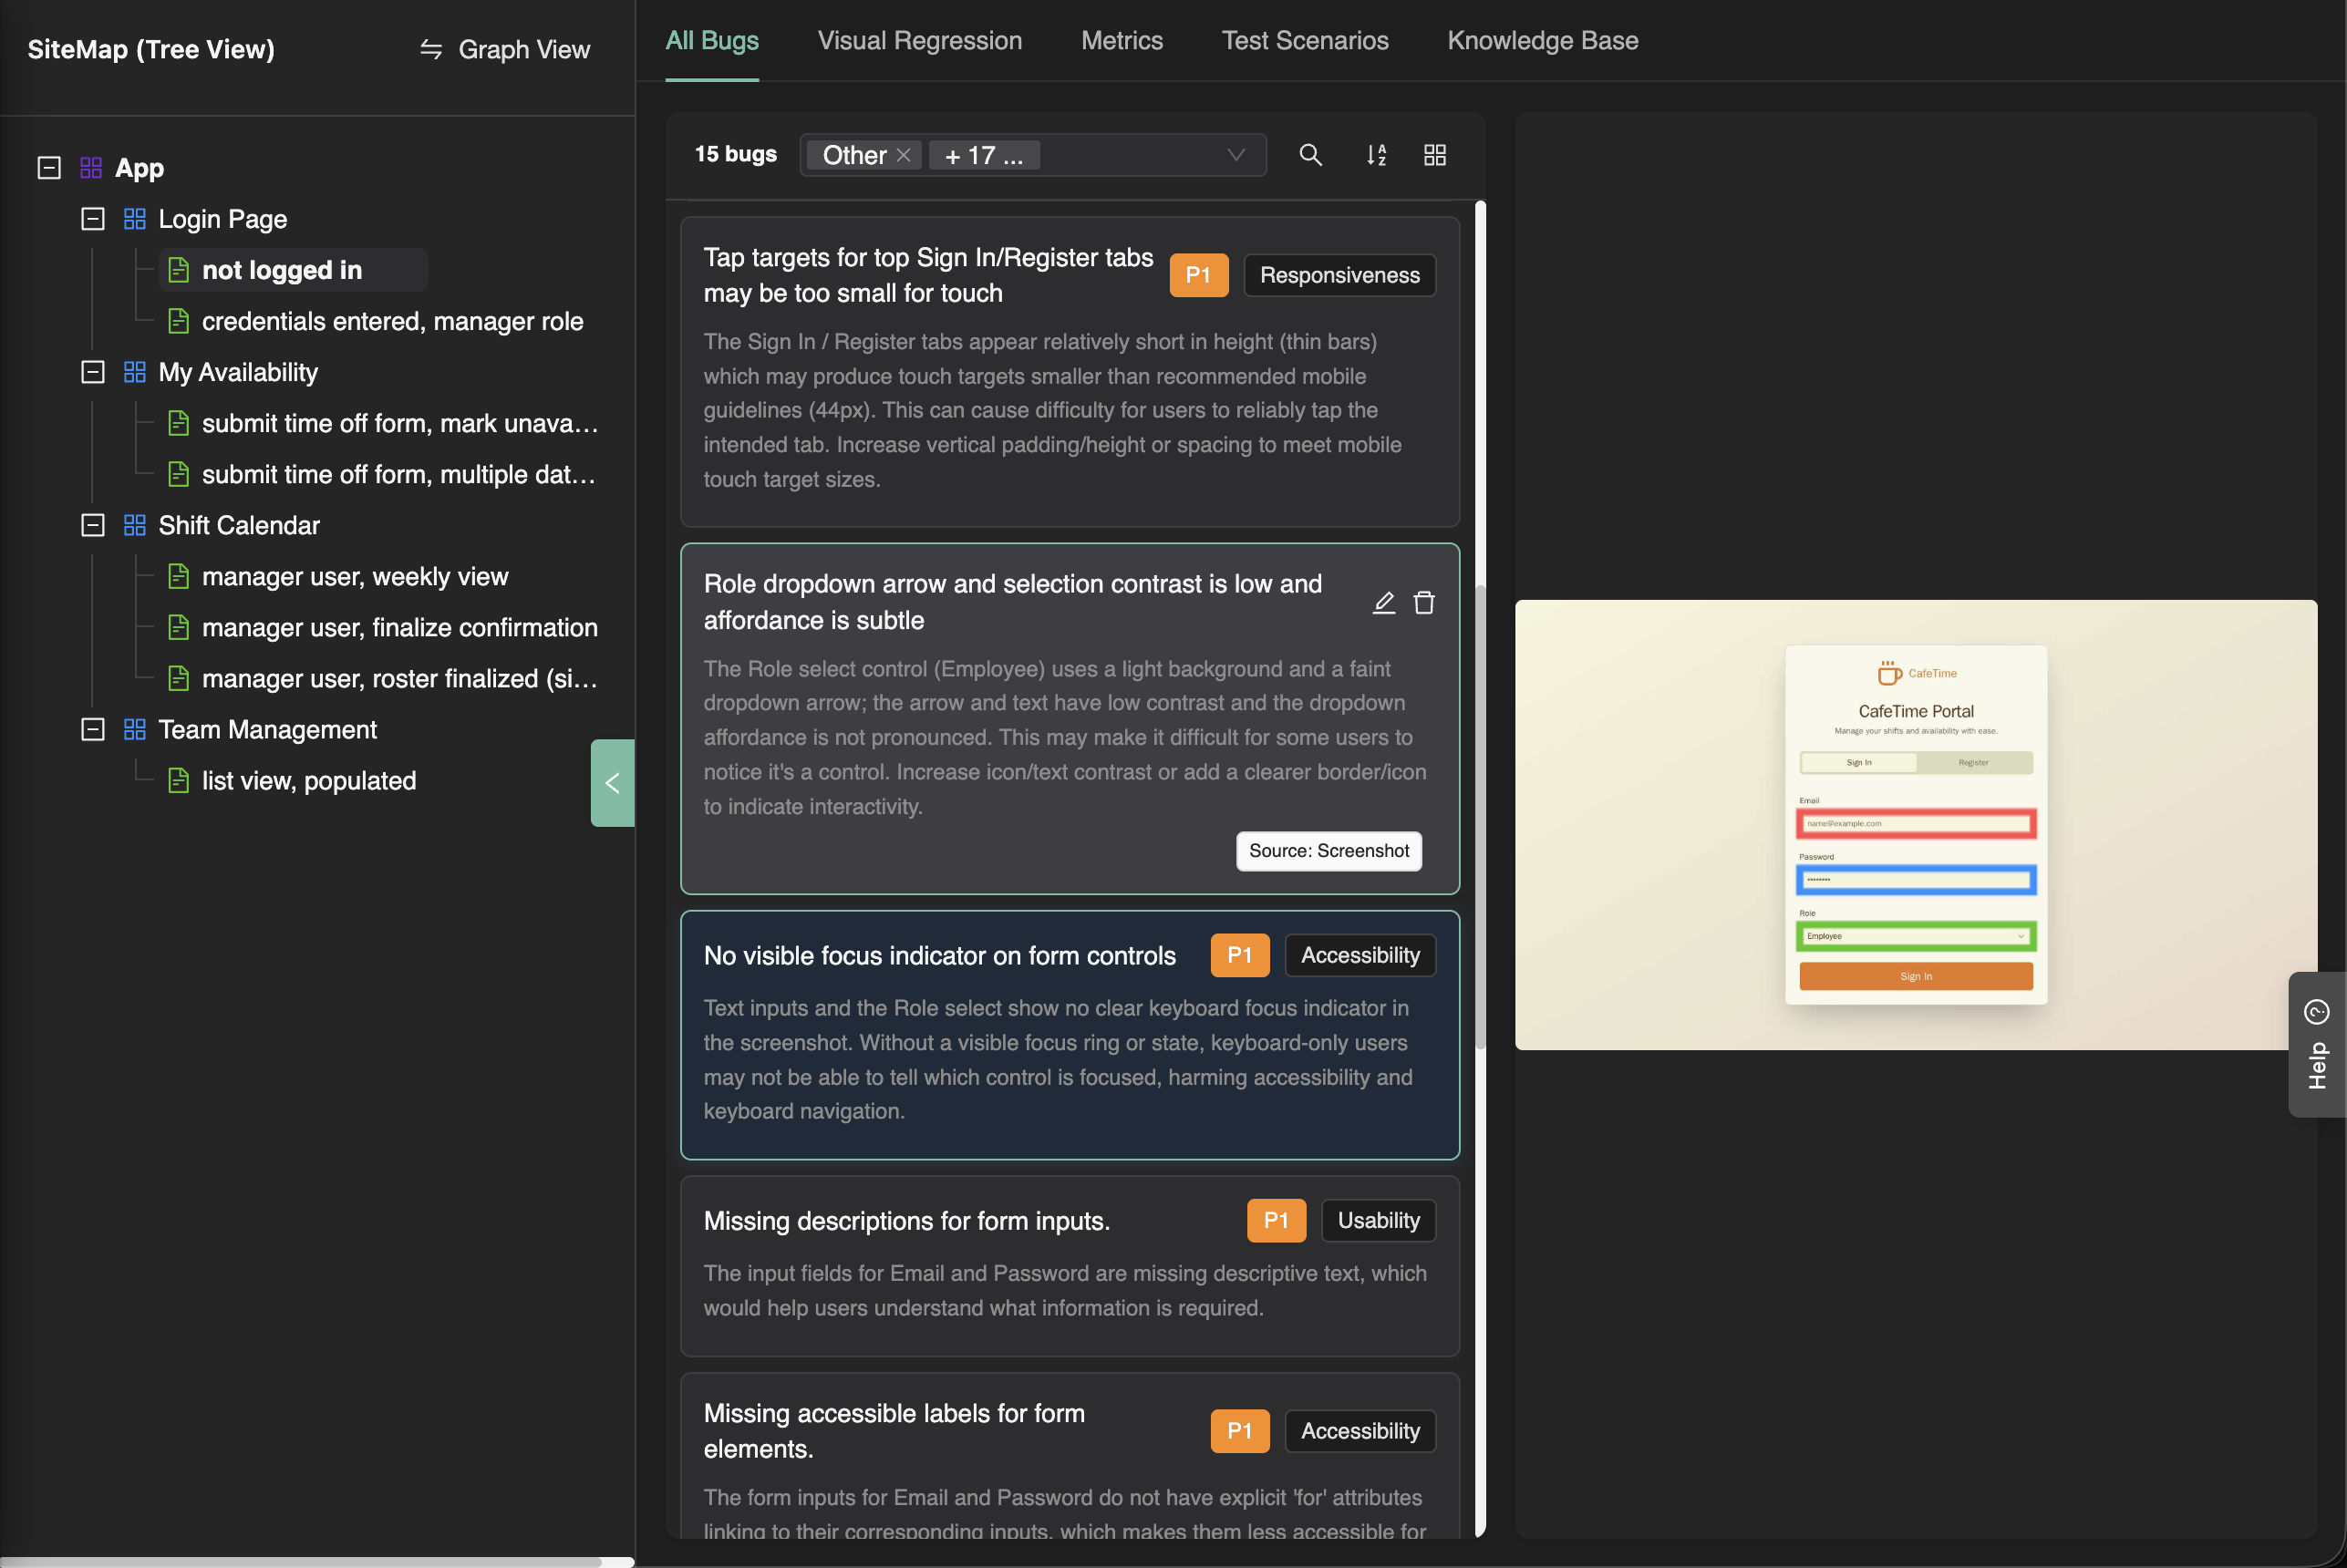Open the bug category filter dropdown arrow
This screenshot has width=2347, height=1568.
point(1236,155)
